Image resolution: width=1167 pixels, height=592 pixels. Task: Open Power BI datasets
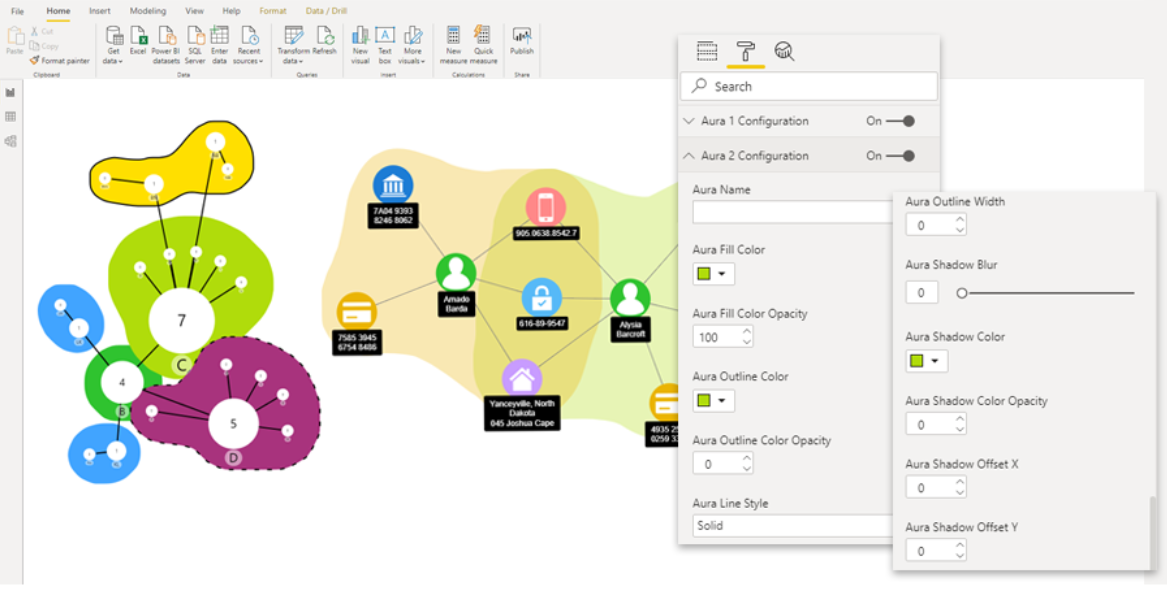(166, 45)
